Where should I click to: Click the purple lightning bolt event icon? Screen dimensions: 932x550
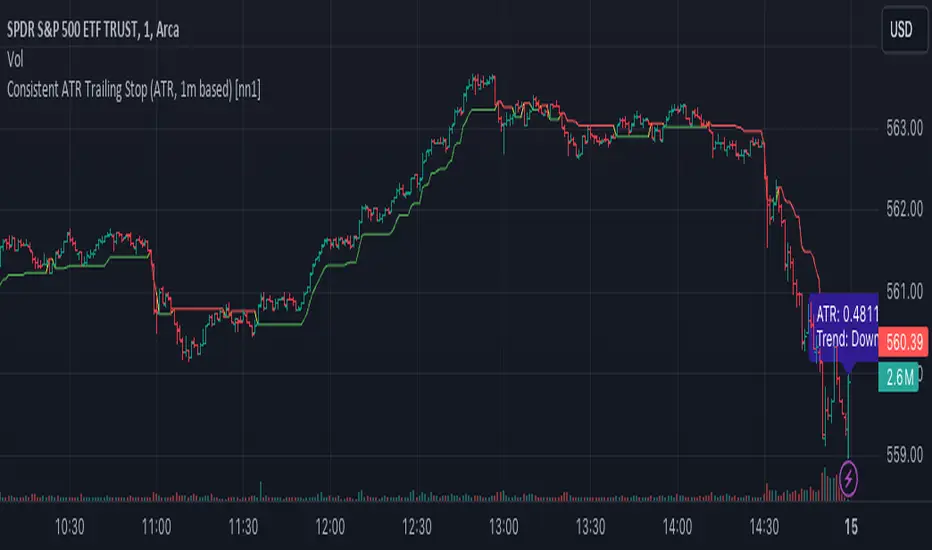(848, 478)
